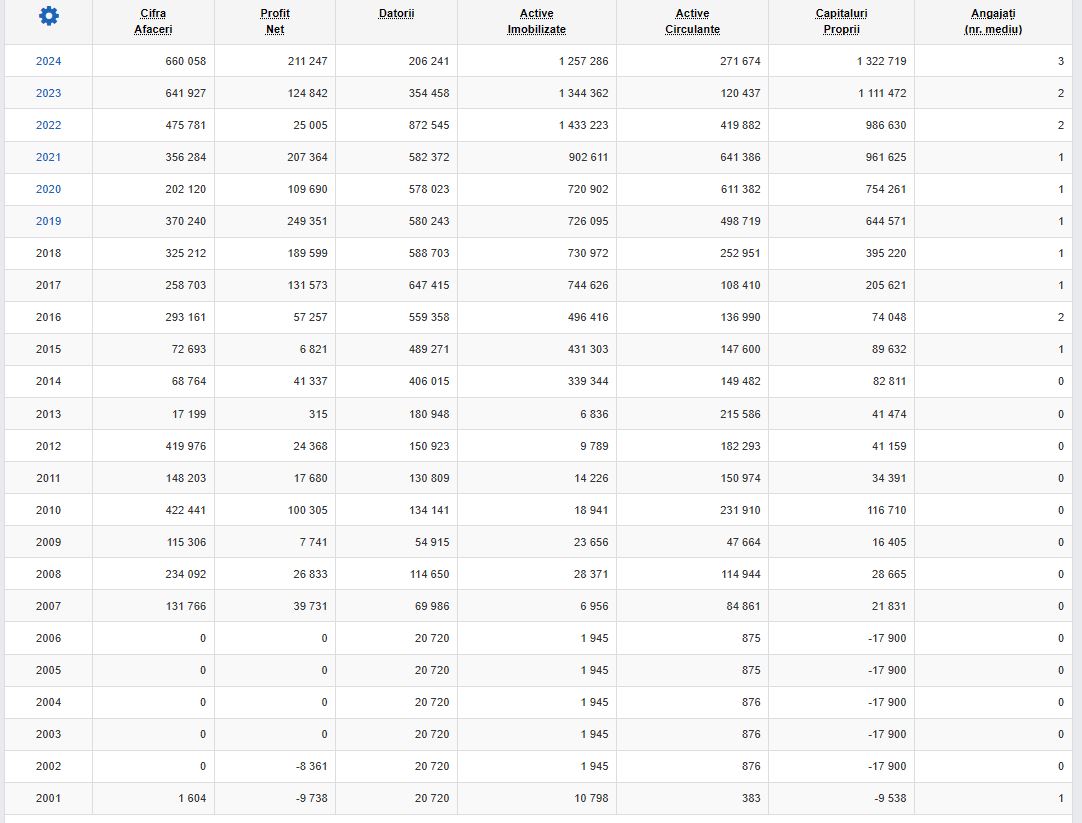Select the 2018 year row cell
Screen dimensions: 1082x823
48,253
